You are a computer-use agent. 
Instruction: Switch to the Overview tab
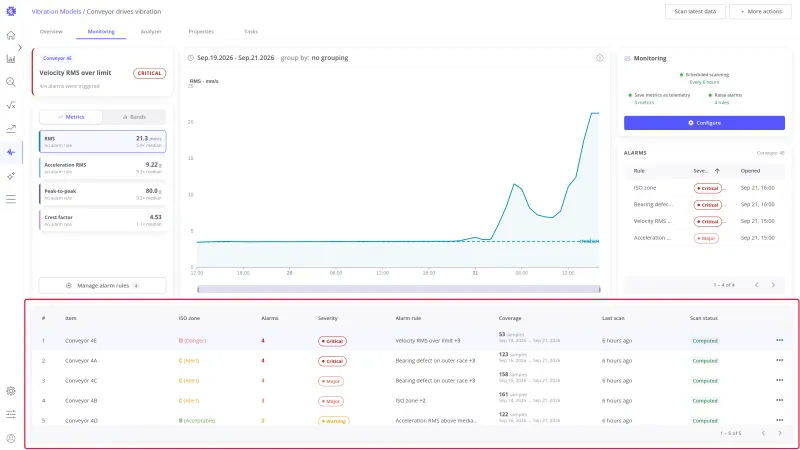click(x=51, y=32)
